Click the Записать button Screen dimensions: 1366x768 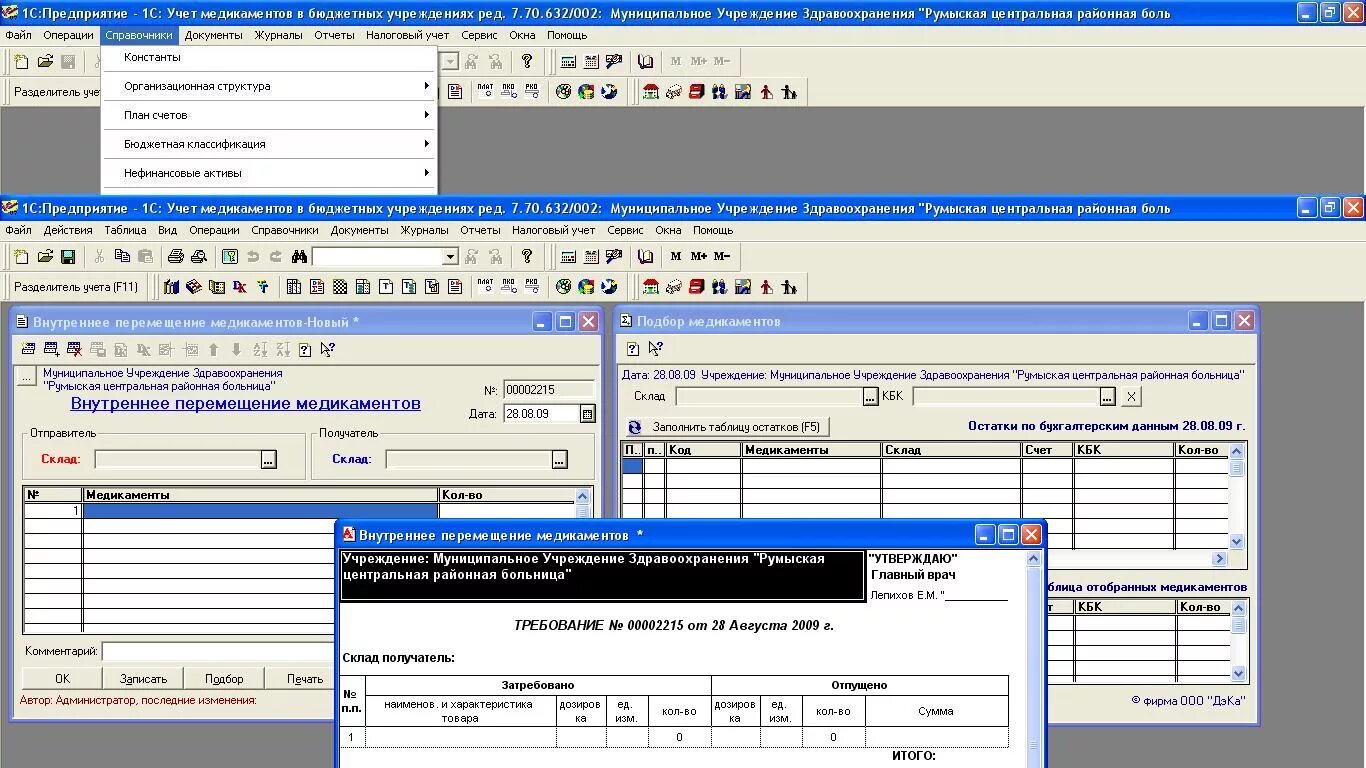click(143, 679)
